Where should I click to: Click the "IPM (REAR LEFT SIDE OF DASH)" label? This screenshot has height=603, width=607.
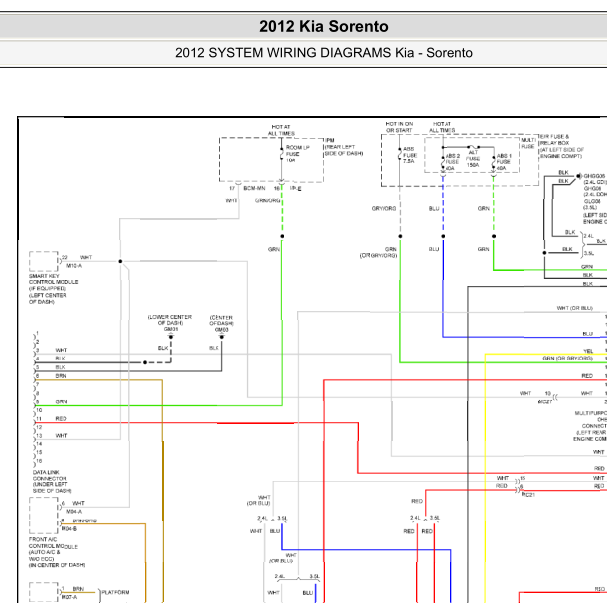[x=344, y=147]
